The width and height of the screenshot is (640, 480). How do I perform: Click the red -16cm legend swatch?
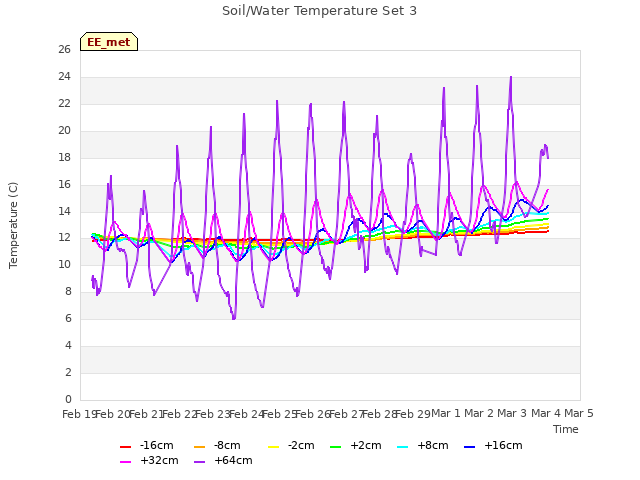tap(125, 447)
